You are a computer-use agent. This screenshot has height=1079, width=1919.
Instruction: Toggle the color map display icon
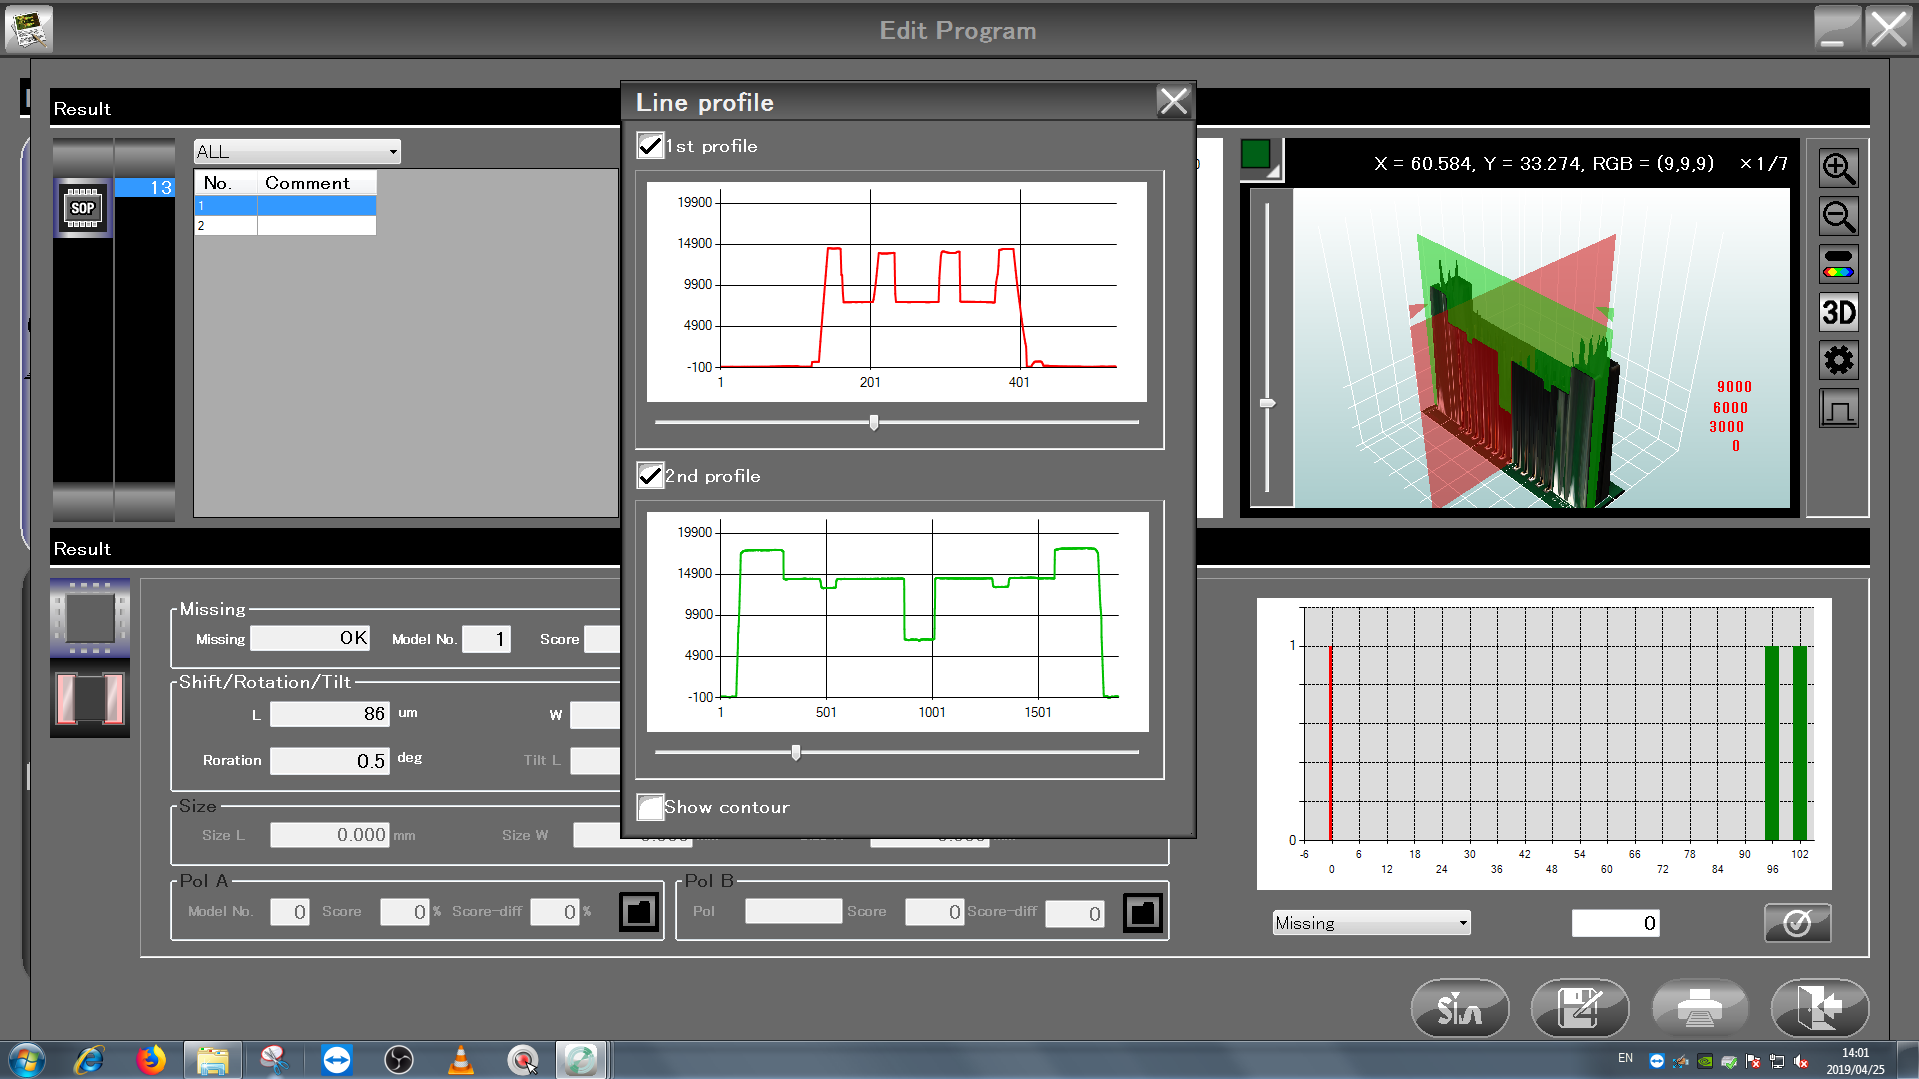(1838, 264)
